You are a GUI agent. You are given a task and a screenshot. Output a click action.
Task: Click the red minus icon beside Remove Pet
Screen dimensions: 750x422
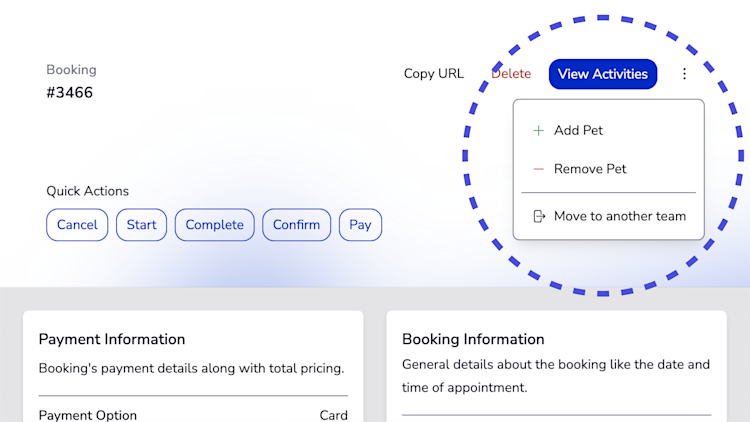coord(539,169)
